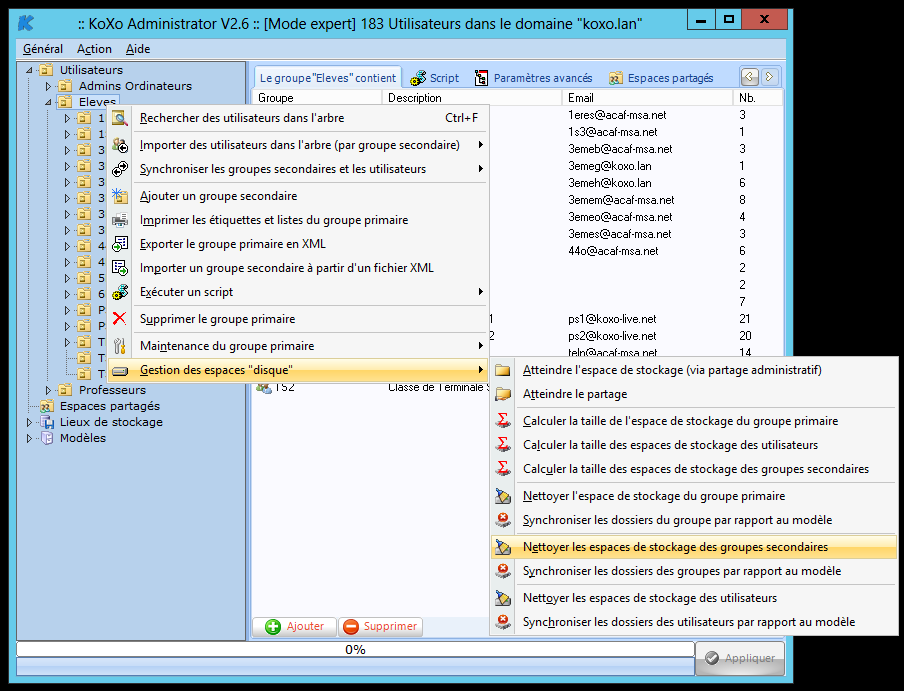Click the XML import icon
Image resolution: width=904 pixels, height=691 pixels.
pos(120,268)
